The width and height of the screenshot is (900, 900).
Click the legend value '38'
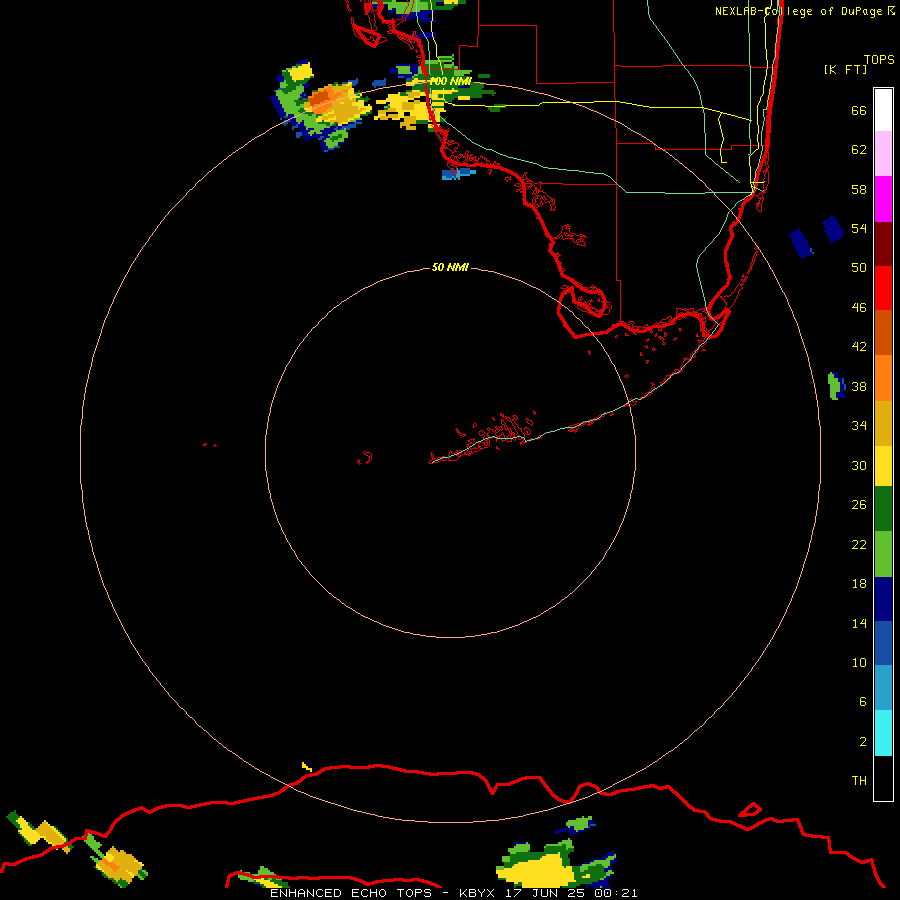859,386
